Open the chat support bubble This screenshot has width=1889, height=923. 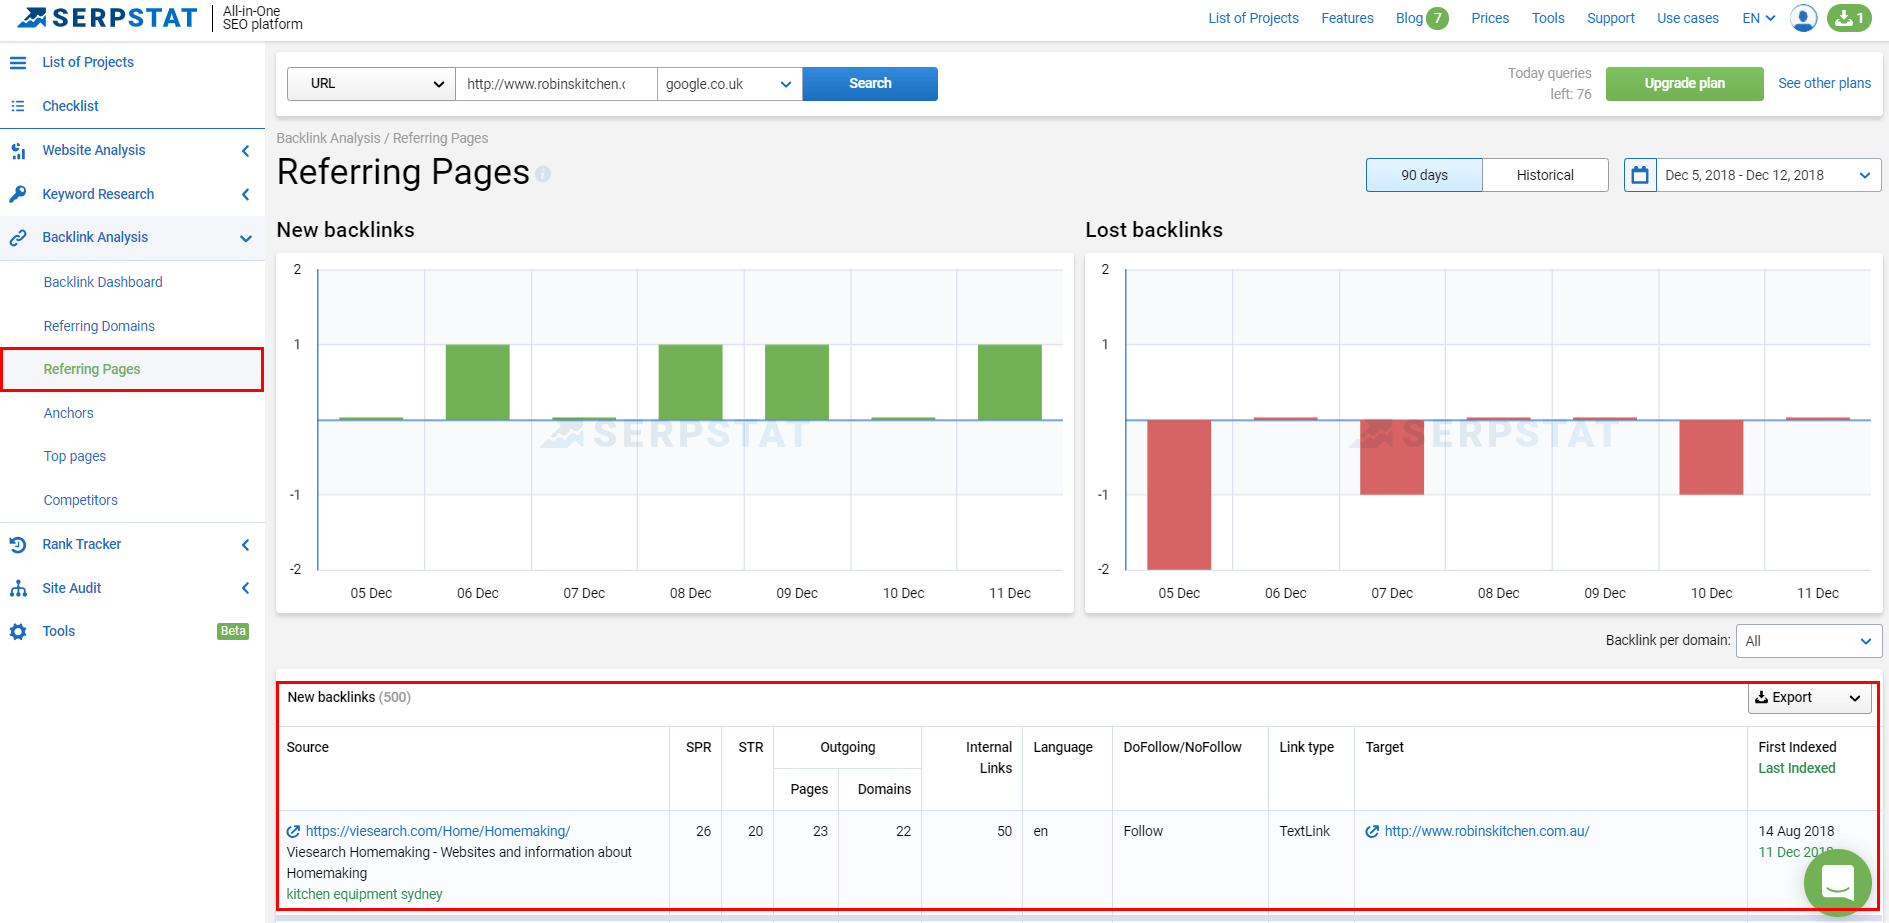point(1837,882)
